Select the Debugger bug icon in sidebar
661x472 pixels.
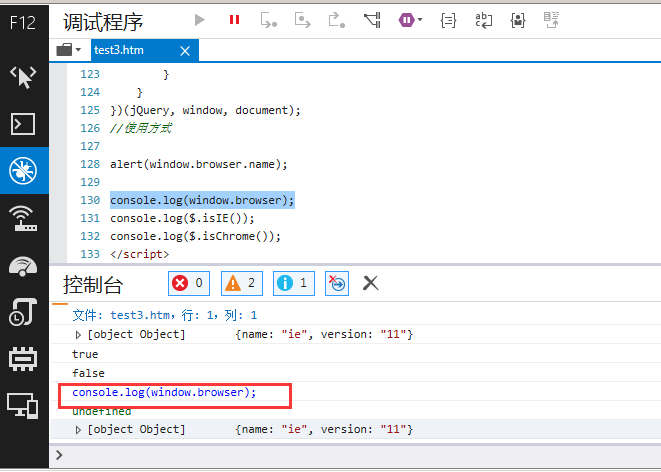pos(24,171)
